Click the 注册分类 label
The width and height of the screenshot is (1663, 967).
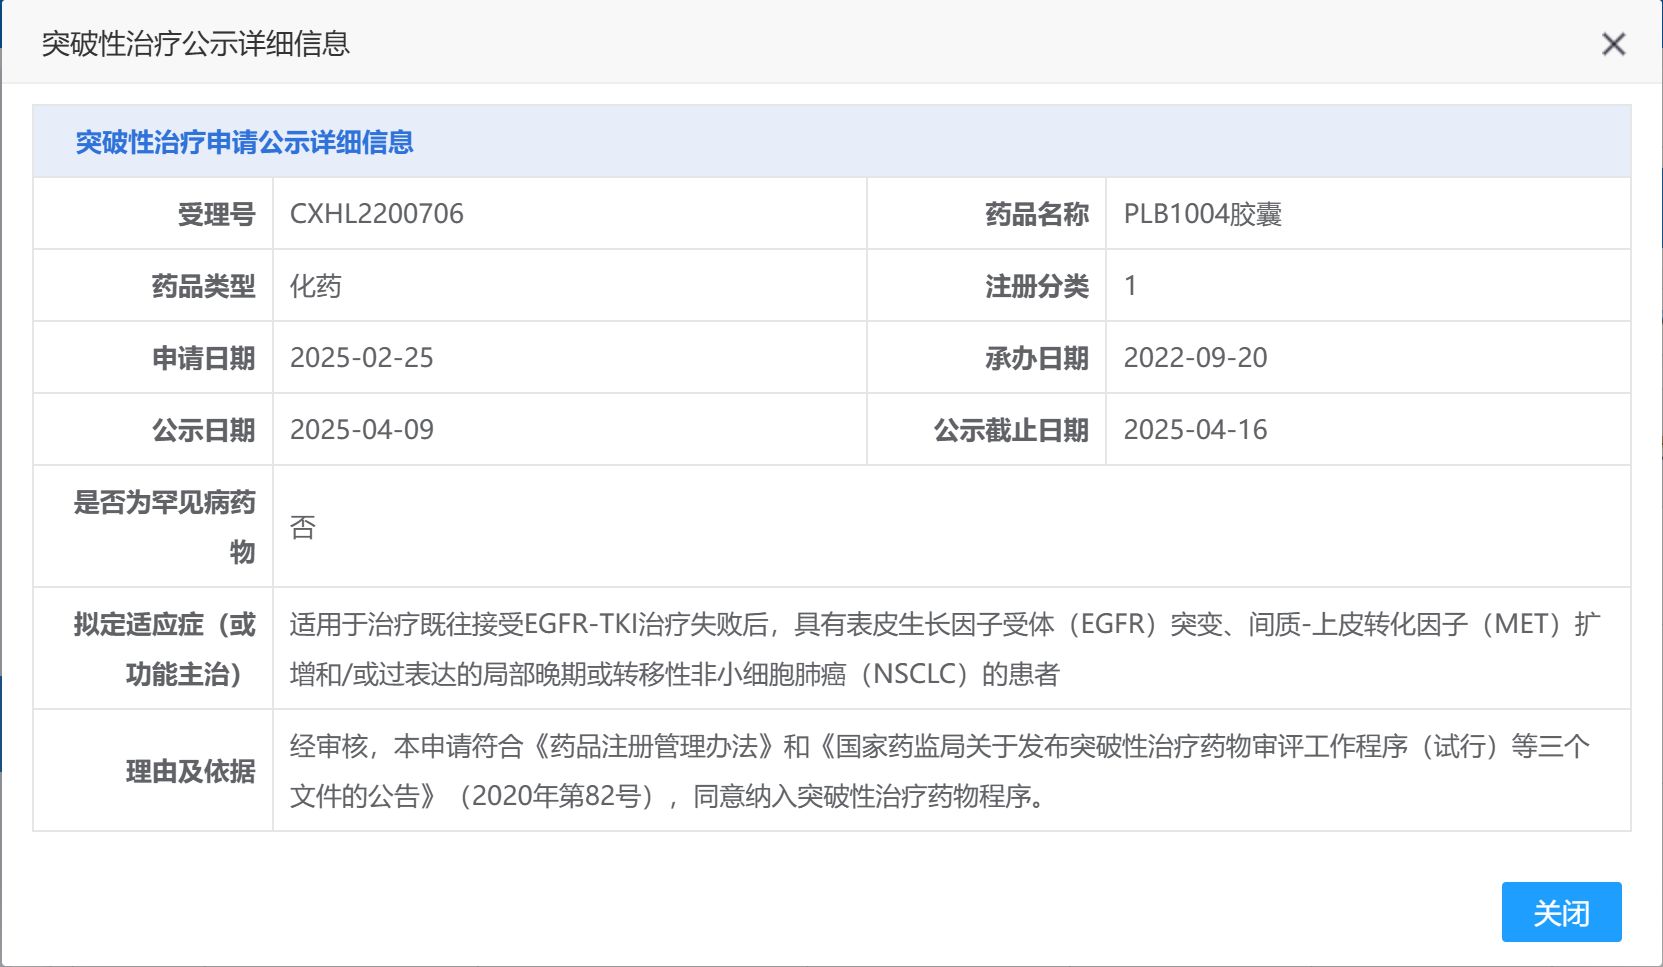tap(1037, 286)
